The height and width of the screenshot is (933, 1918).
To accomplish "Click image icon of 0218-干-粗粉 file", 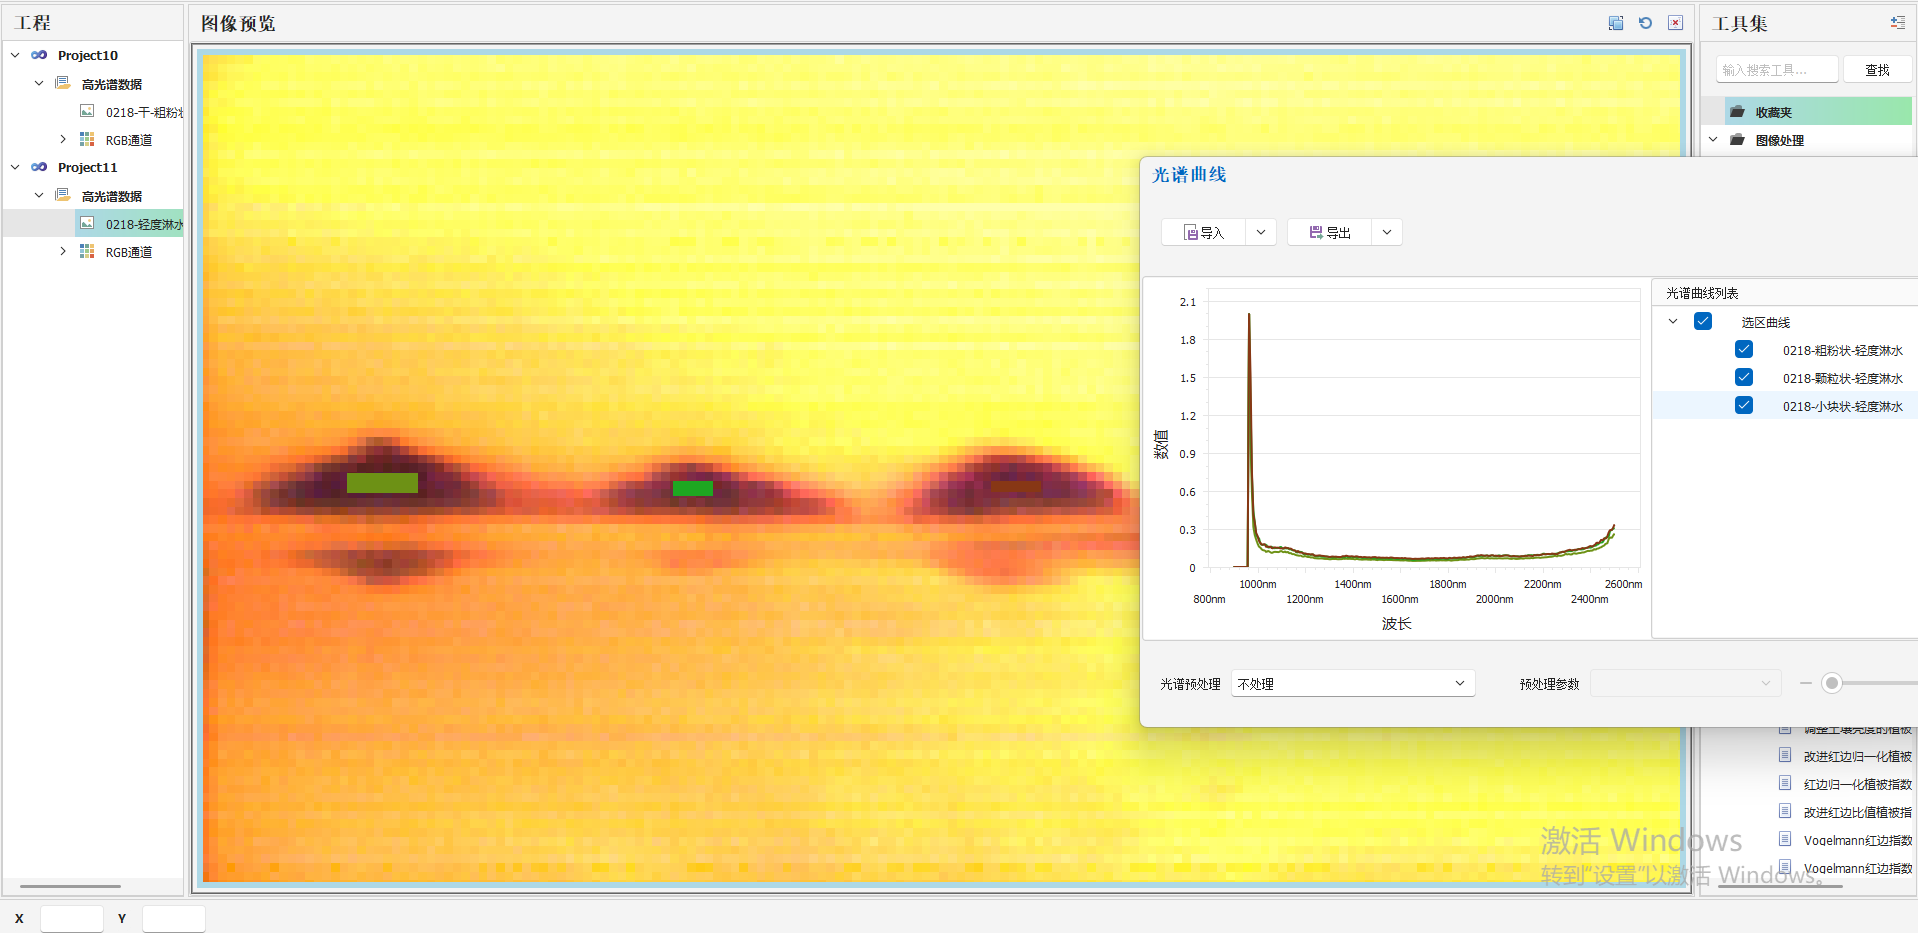I will (x=87, y=111).
